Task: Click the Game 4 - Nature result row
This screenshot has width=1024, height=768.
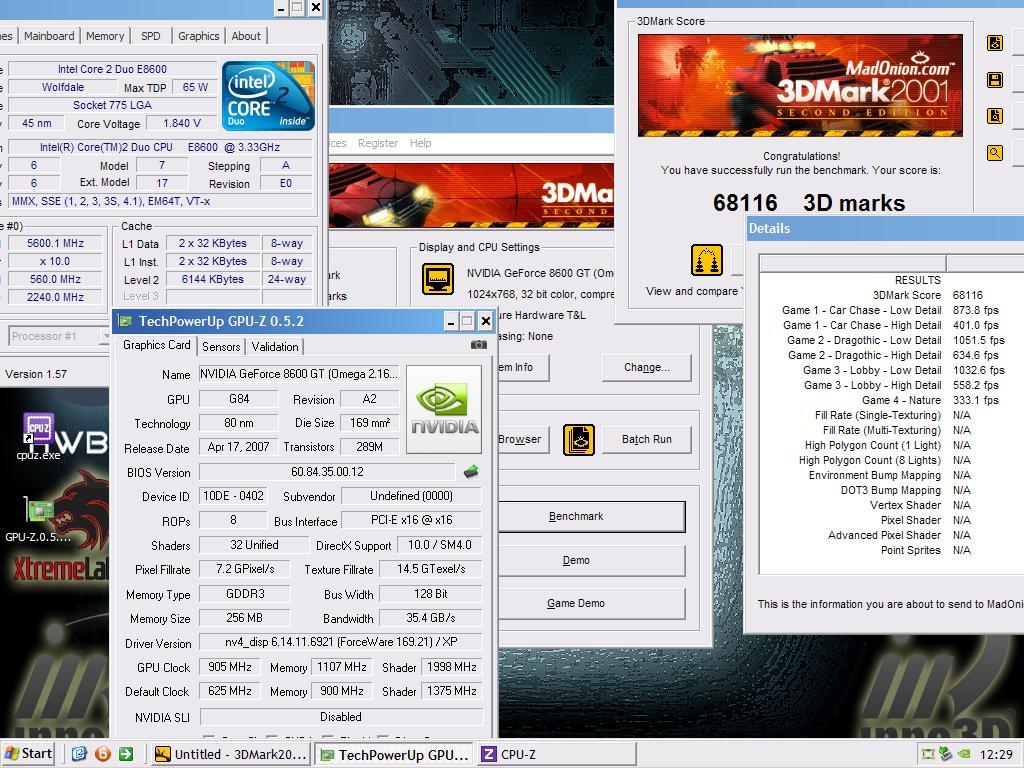Action: pyautogui.click(x=891, y=400)
